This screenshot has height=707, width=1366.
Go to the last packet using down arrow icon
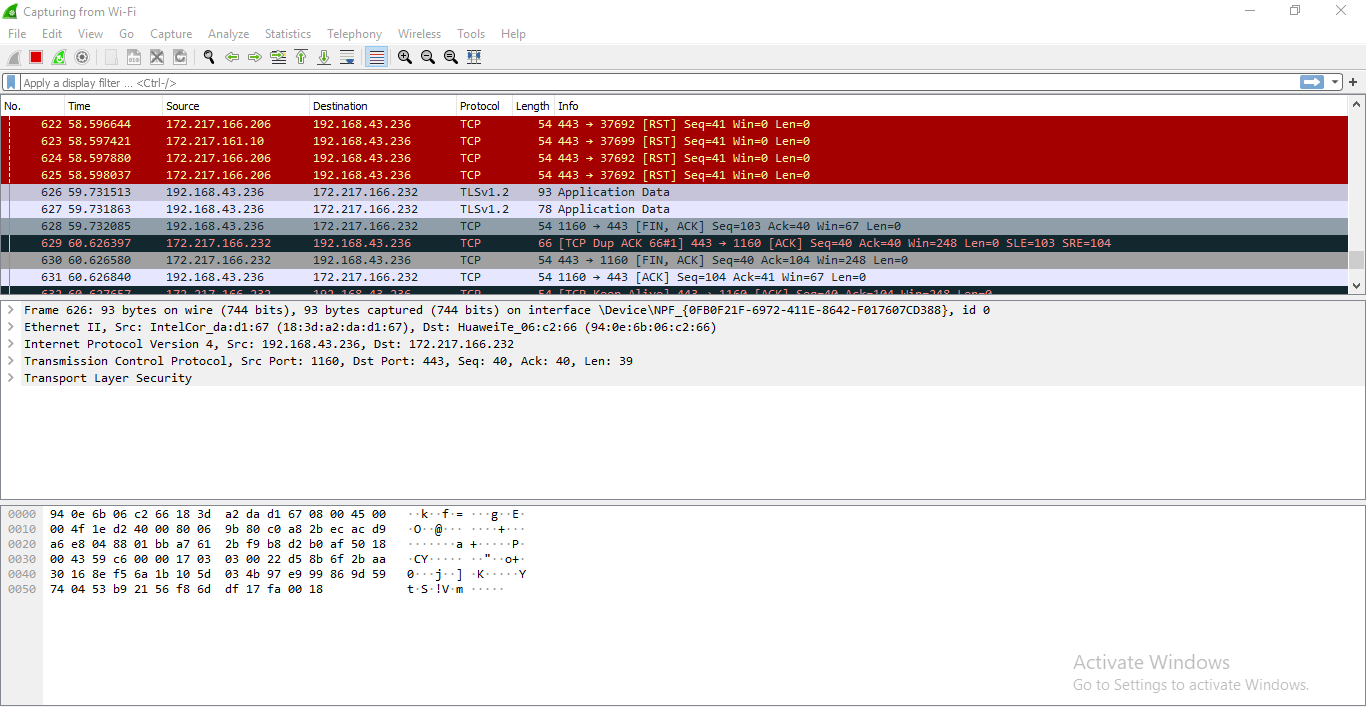click(x=324, y=57)
